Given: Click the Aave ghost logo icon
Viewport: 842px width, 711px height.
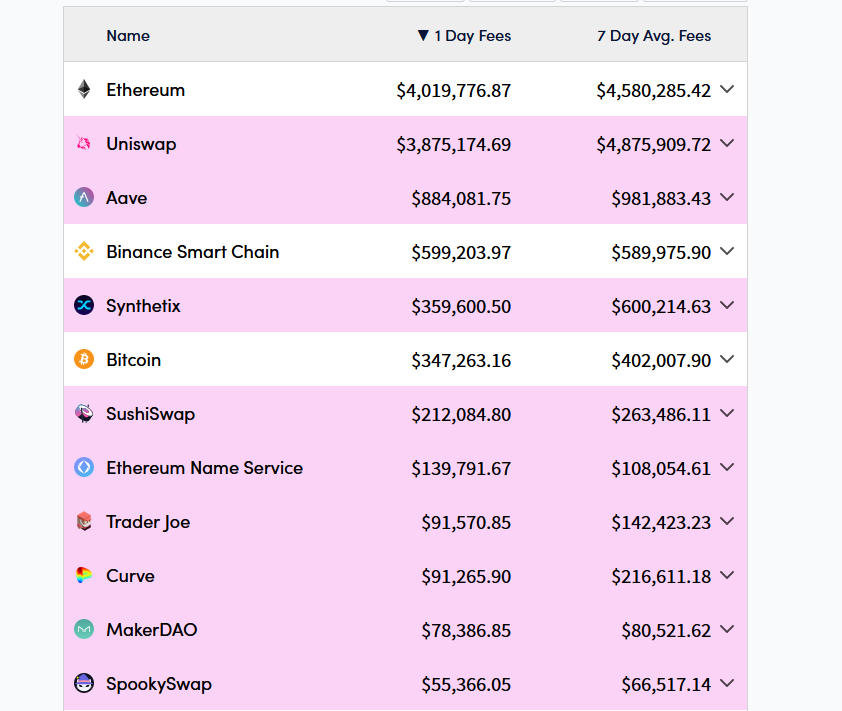Looking at the screenshot, I should [x=84, y=197].
